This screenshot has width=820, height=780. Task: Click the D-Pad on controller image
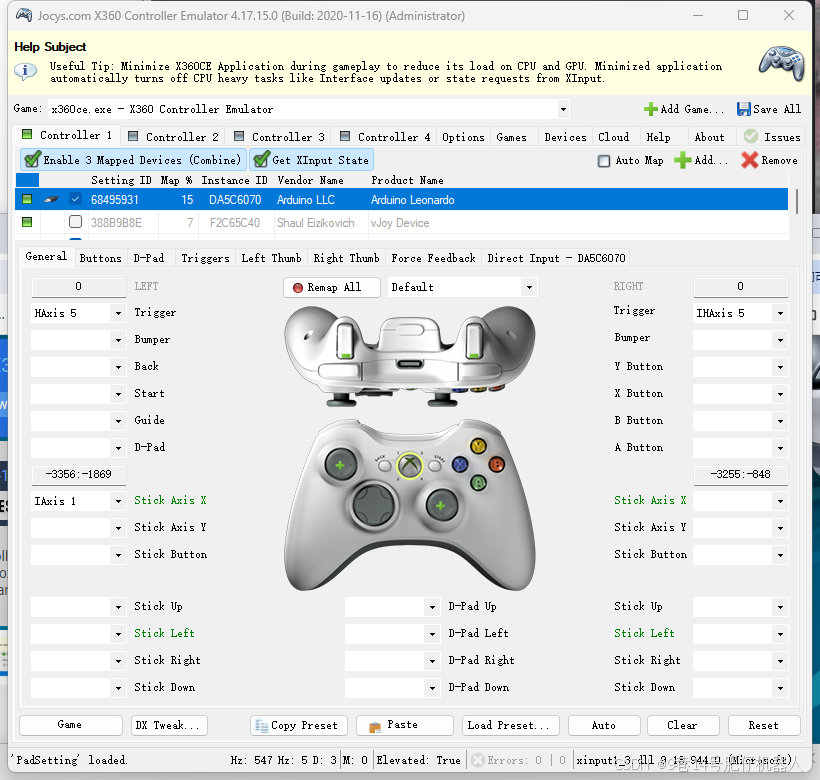[x=373, y=504]
